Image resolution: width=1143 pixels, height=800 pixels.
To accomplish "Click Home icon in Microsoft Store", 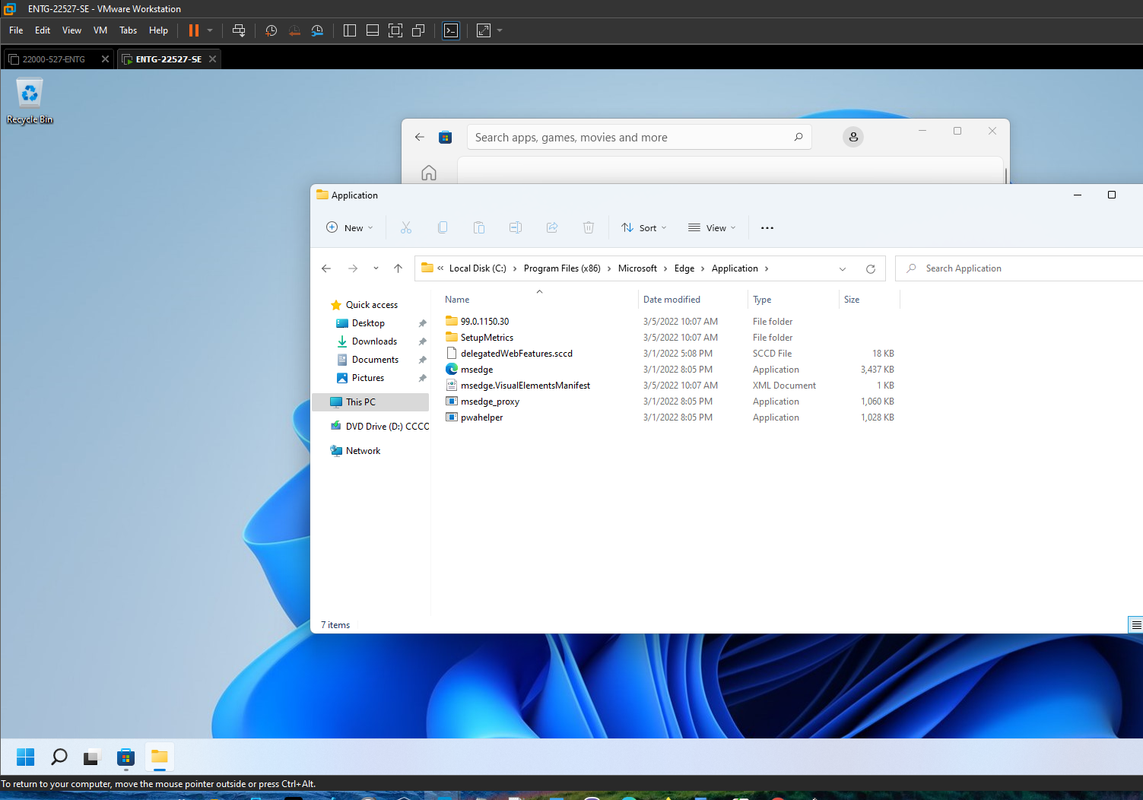I will (429, 173).
